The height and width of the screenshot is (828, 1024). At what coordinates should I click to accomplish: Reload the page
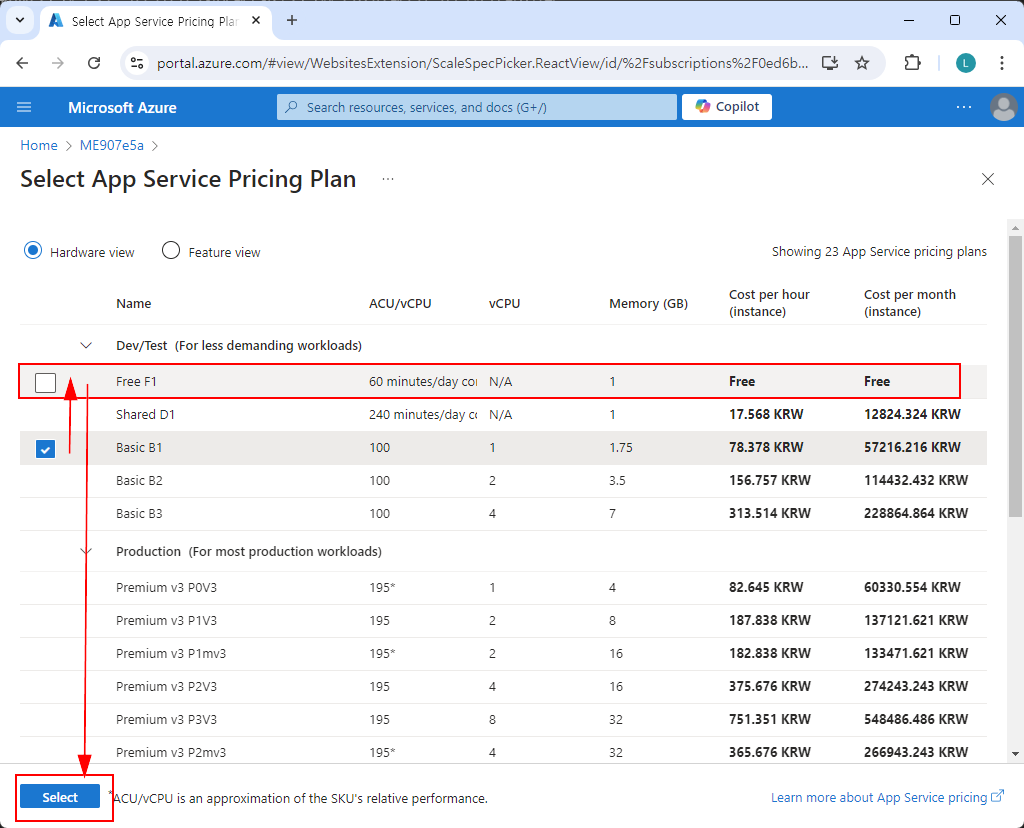pyautogui.click(x=94, y=63)
